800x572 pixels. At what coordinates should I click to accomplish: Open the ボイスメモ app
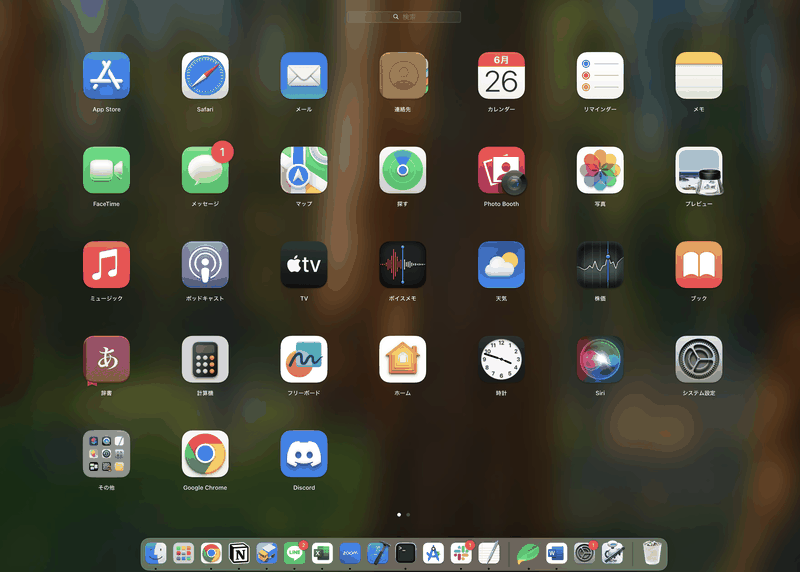click(x=403, y=264)
